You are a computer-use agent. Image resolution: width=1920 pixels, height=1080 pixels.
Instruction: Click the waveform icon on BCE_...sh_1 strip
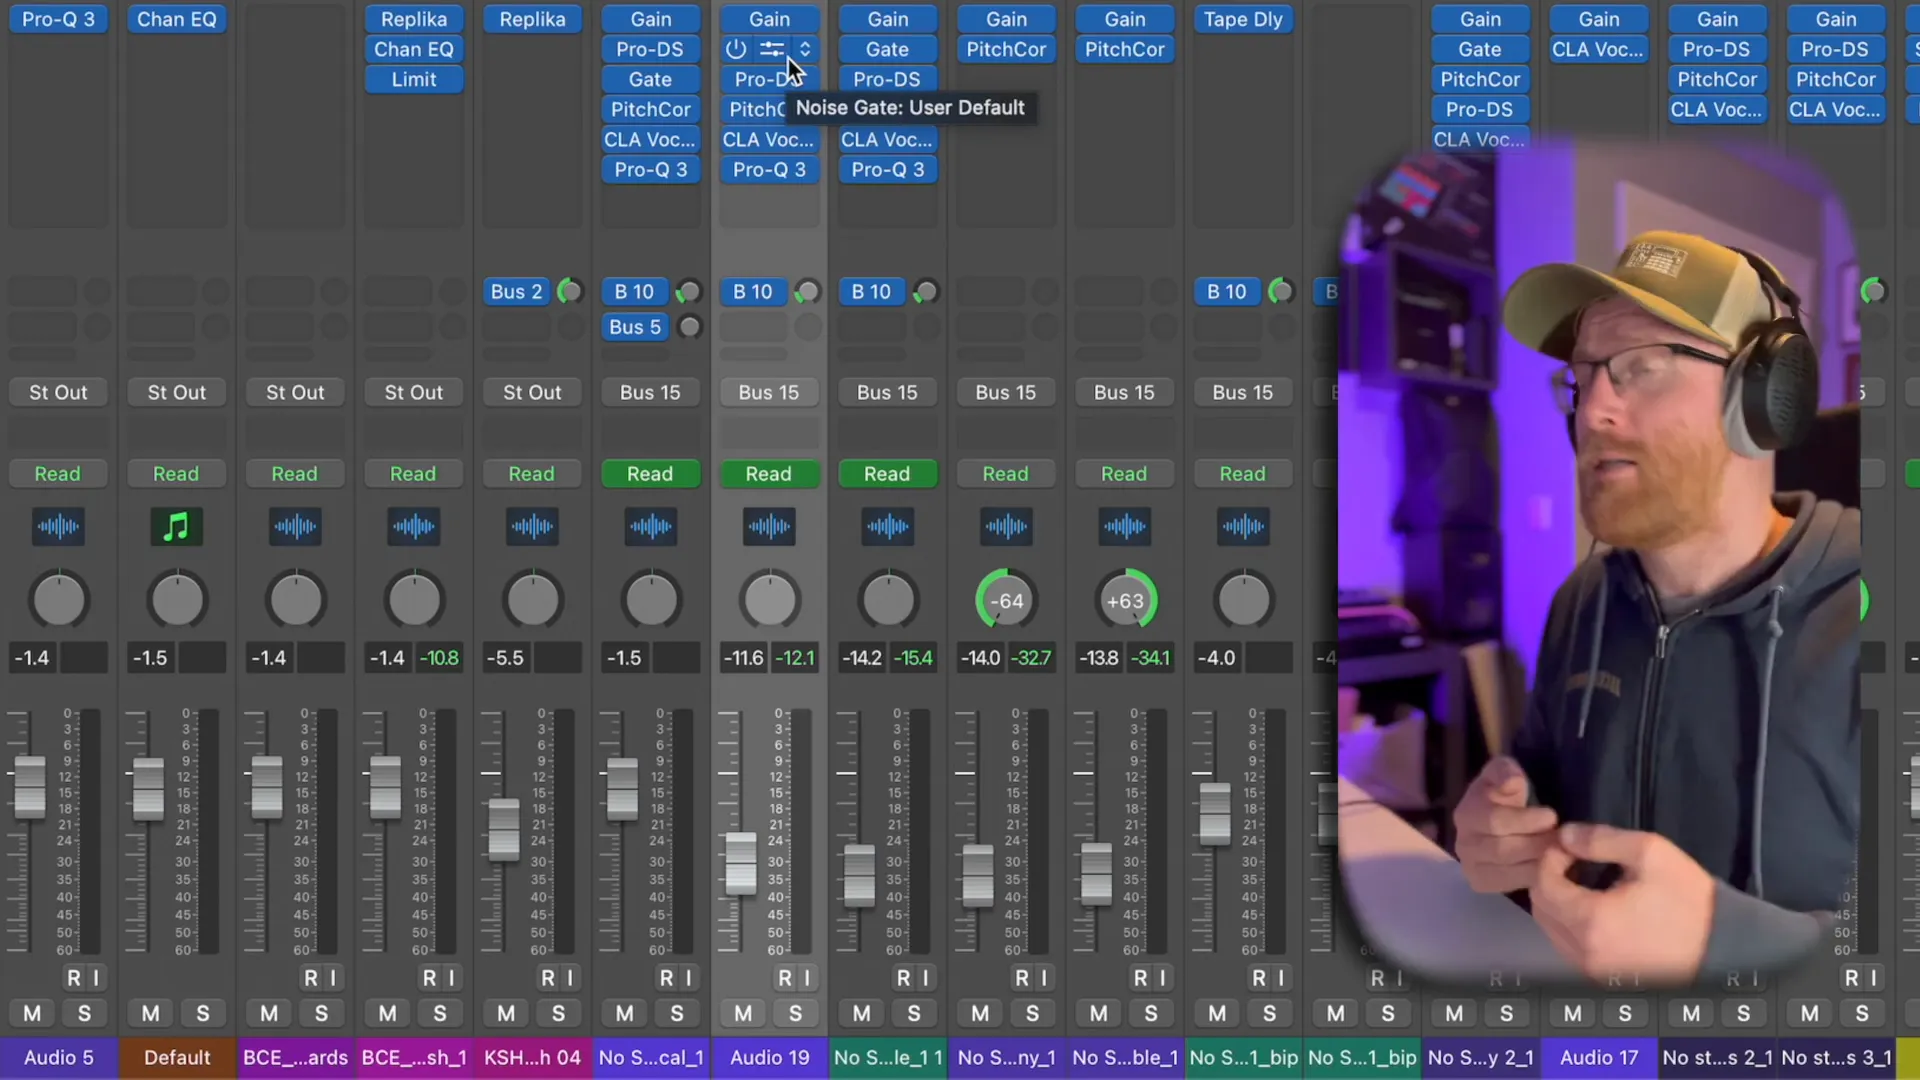(x=413, y=526)
